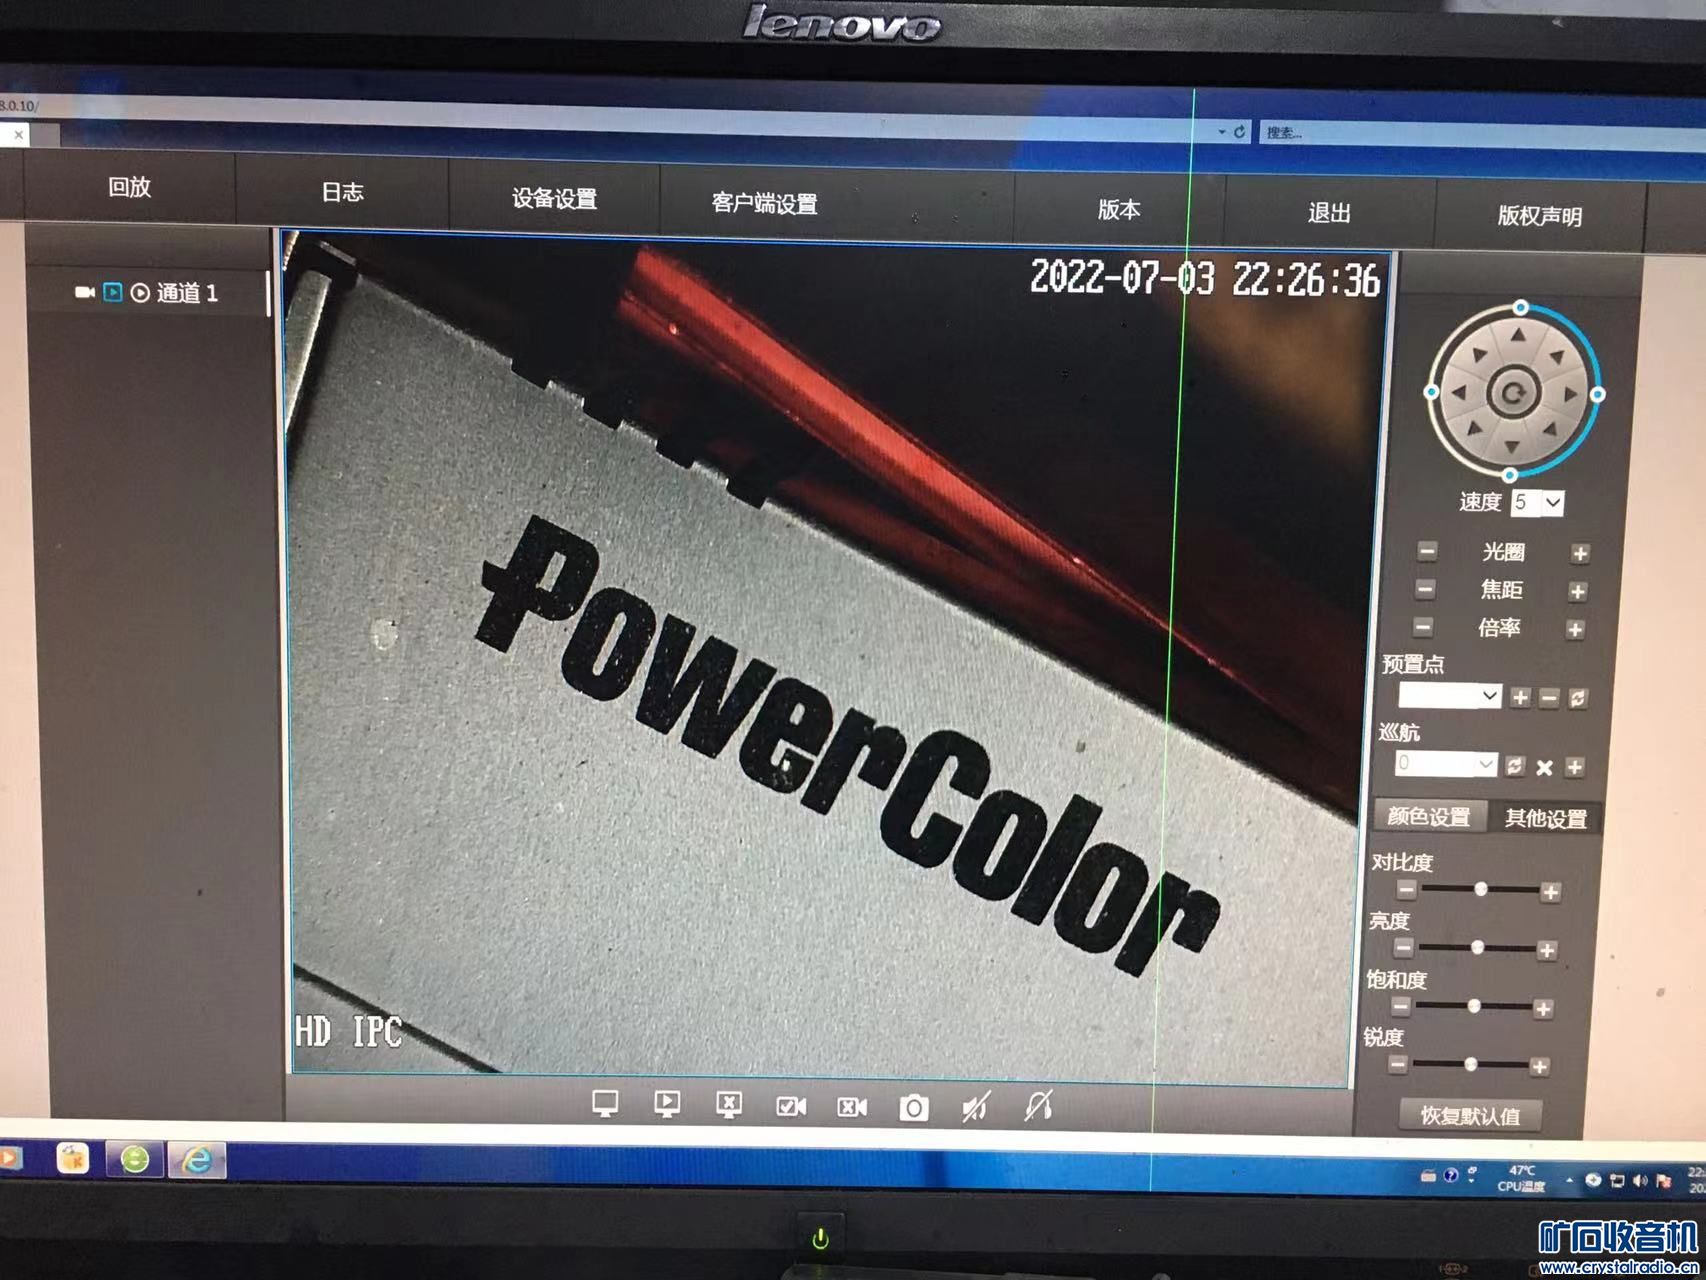Open the 版本 version page

point(1118,209)
